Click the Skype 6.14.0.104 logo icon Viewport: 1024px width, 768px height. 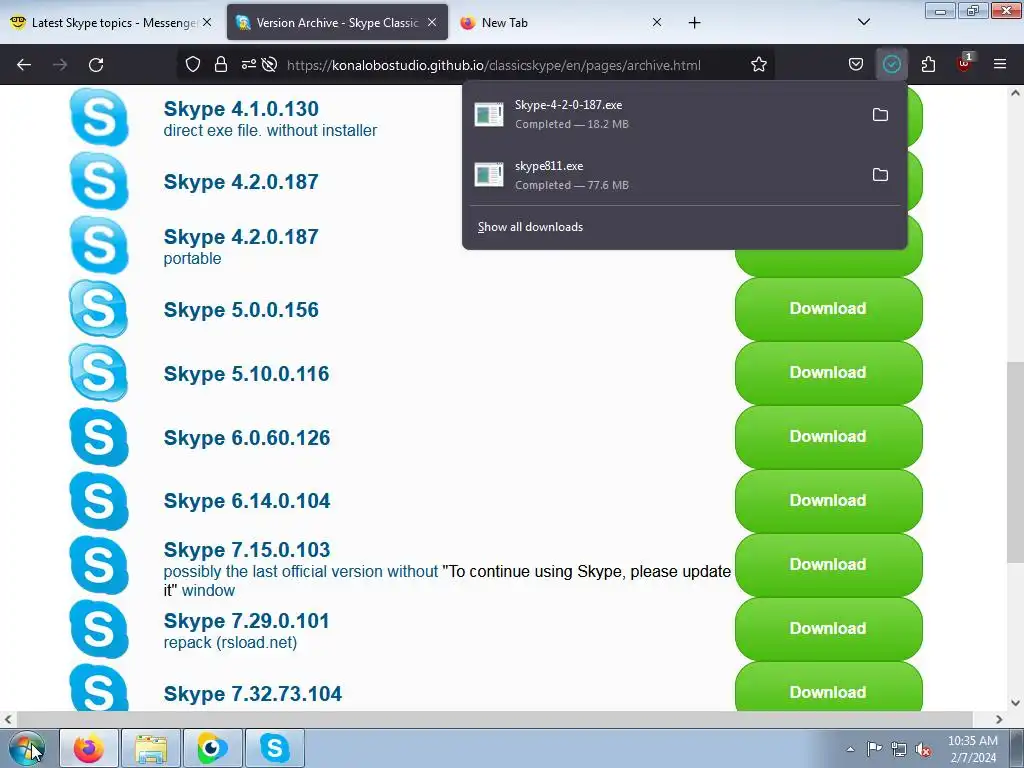pyautogui.click(x=99, y=501)
